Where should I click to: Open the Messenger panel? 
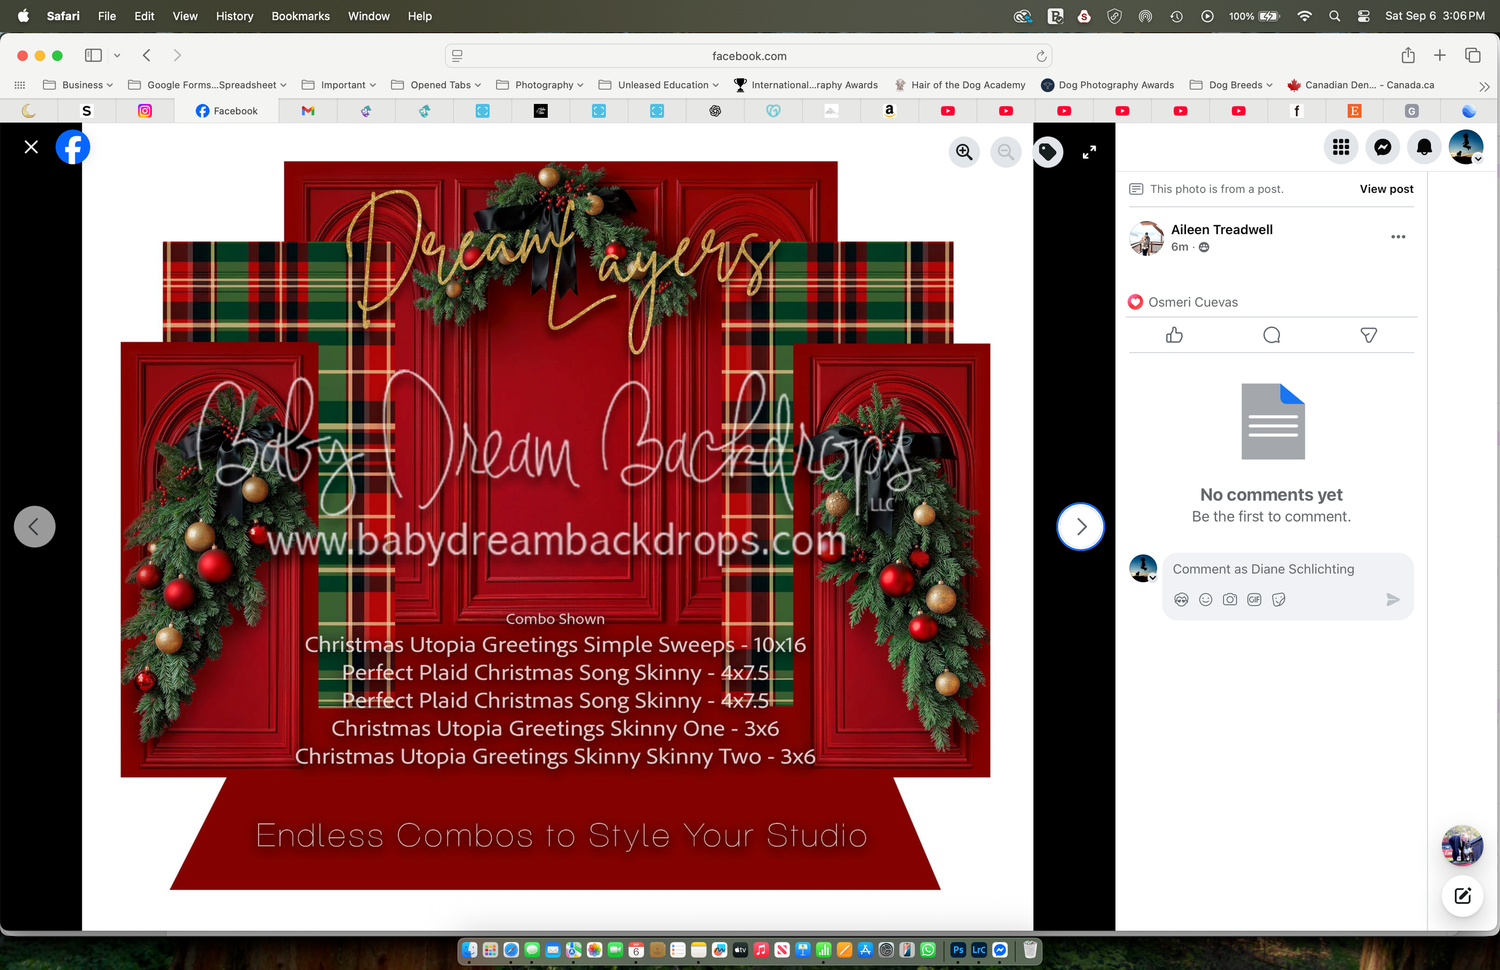(x=1383, y=147)
